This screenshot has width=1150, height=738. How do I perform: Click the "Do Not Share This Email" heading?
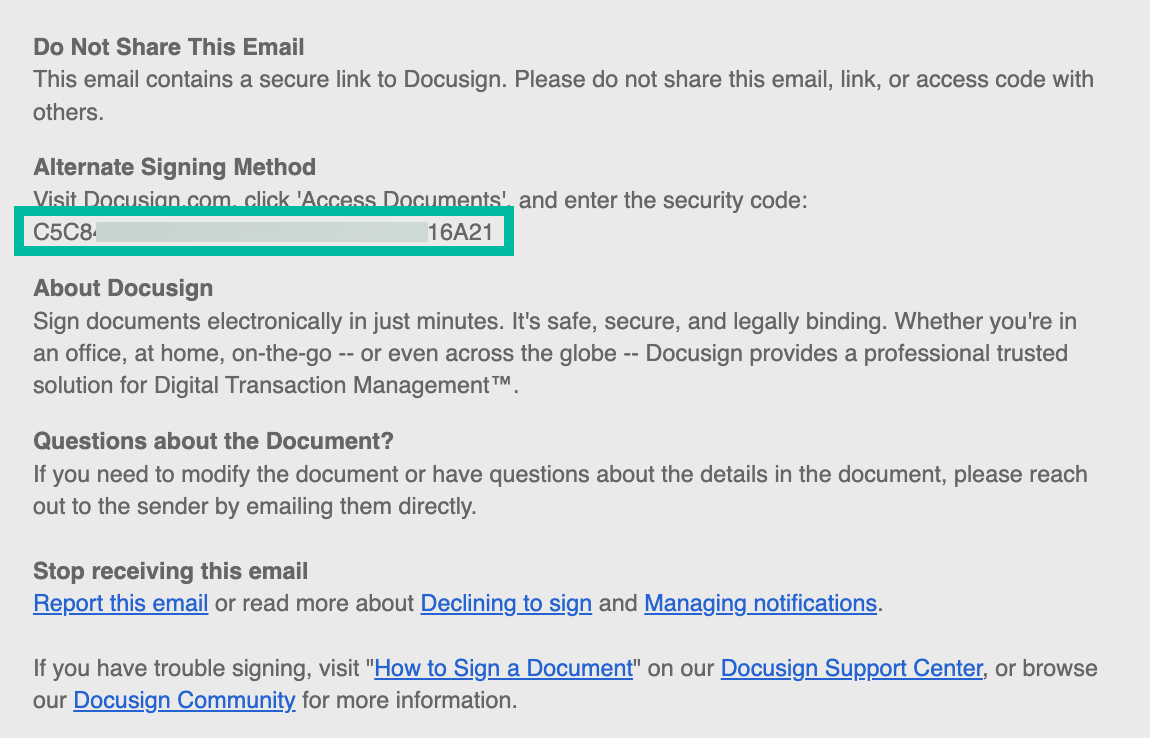click(169, 47)
